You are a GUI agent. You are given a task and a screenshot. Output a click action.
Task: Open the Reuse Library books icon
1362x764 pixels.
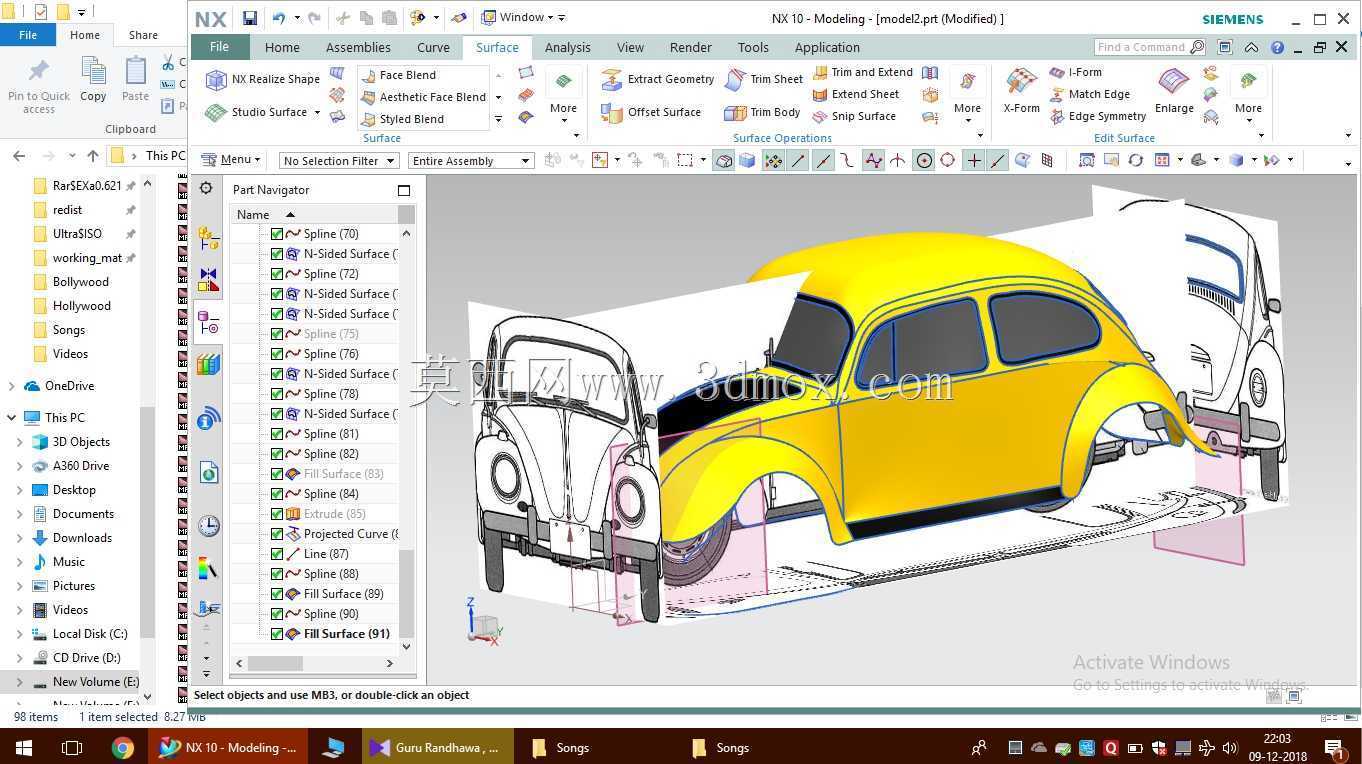208,366
